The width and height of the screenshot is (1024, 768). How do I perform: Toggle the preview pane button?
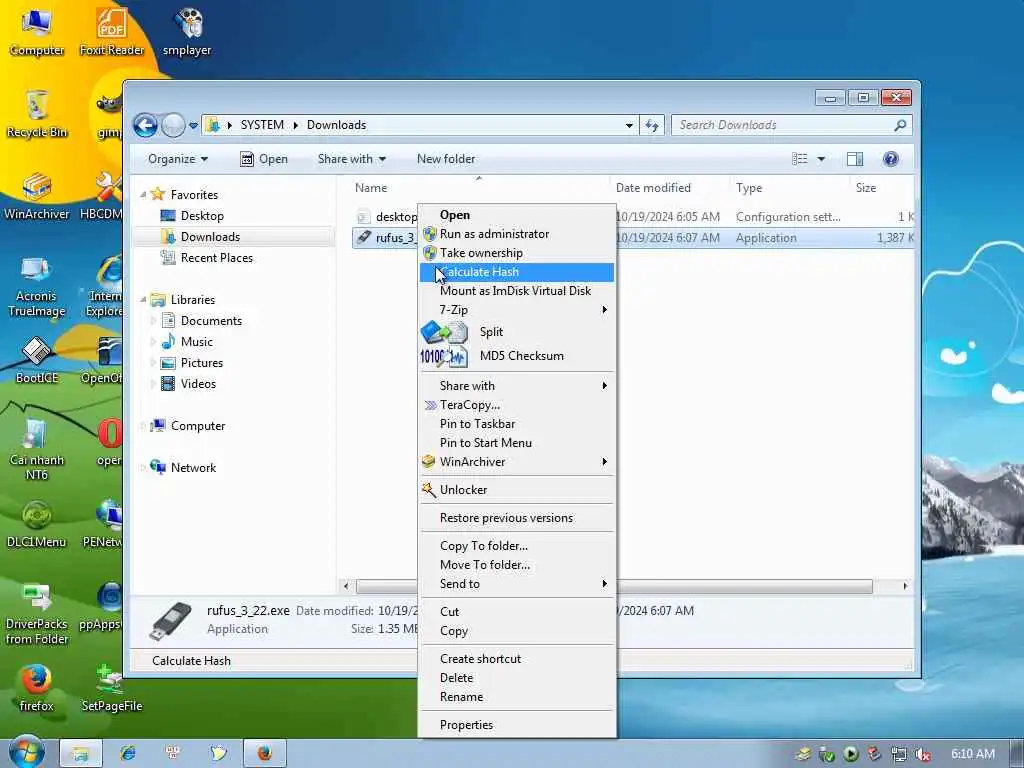(854, 159)
